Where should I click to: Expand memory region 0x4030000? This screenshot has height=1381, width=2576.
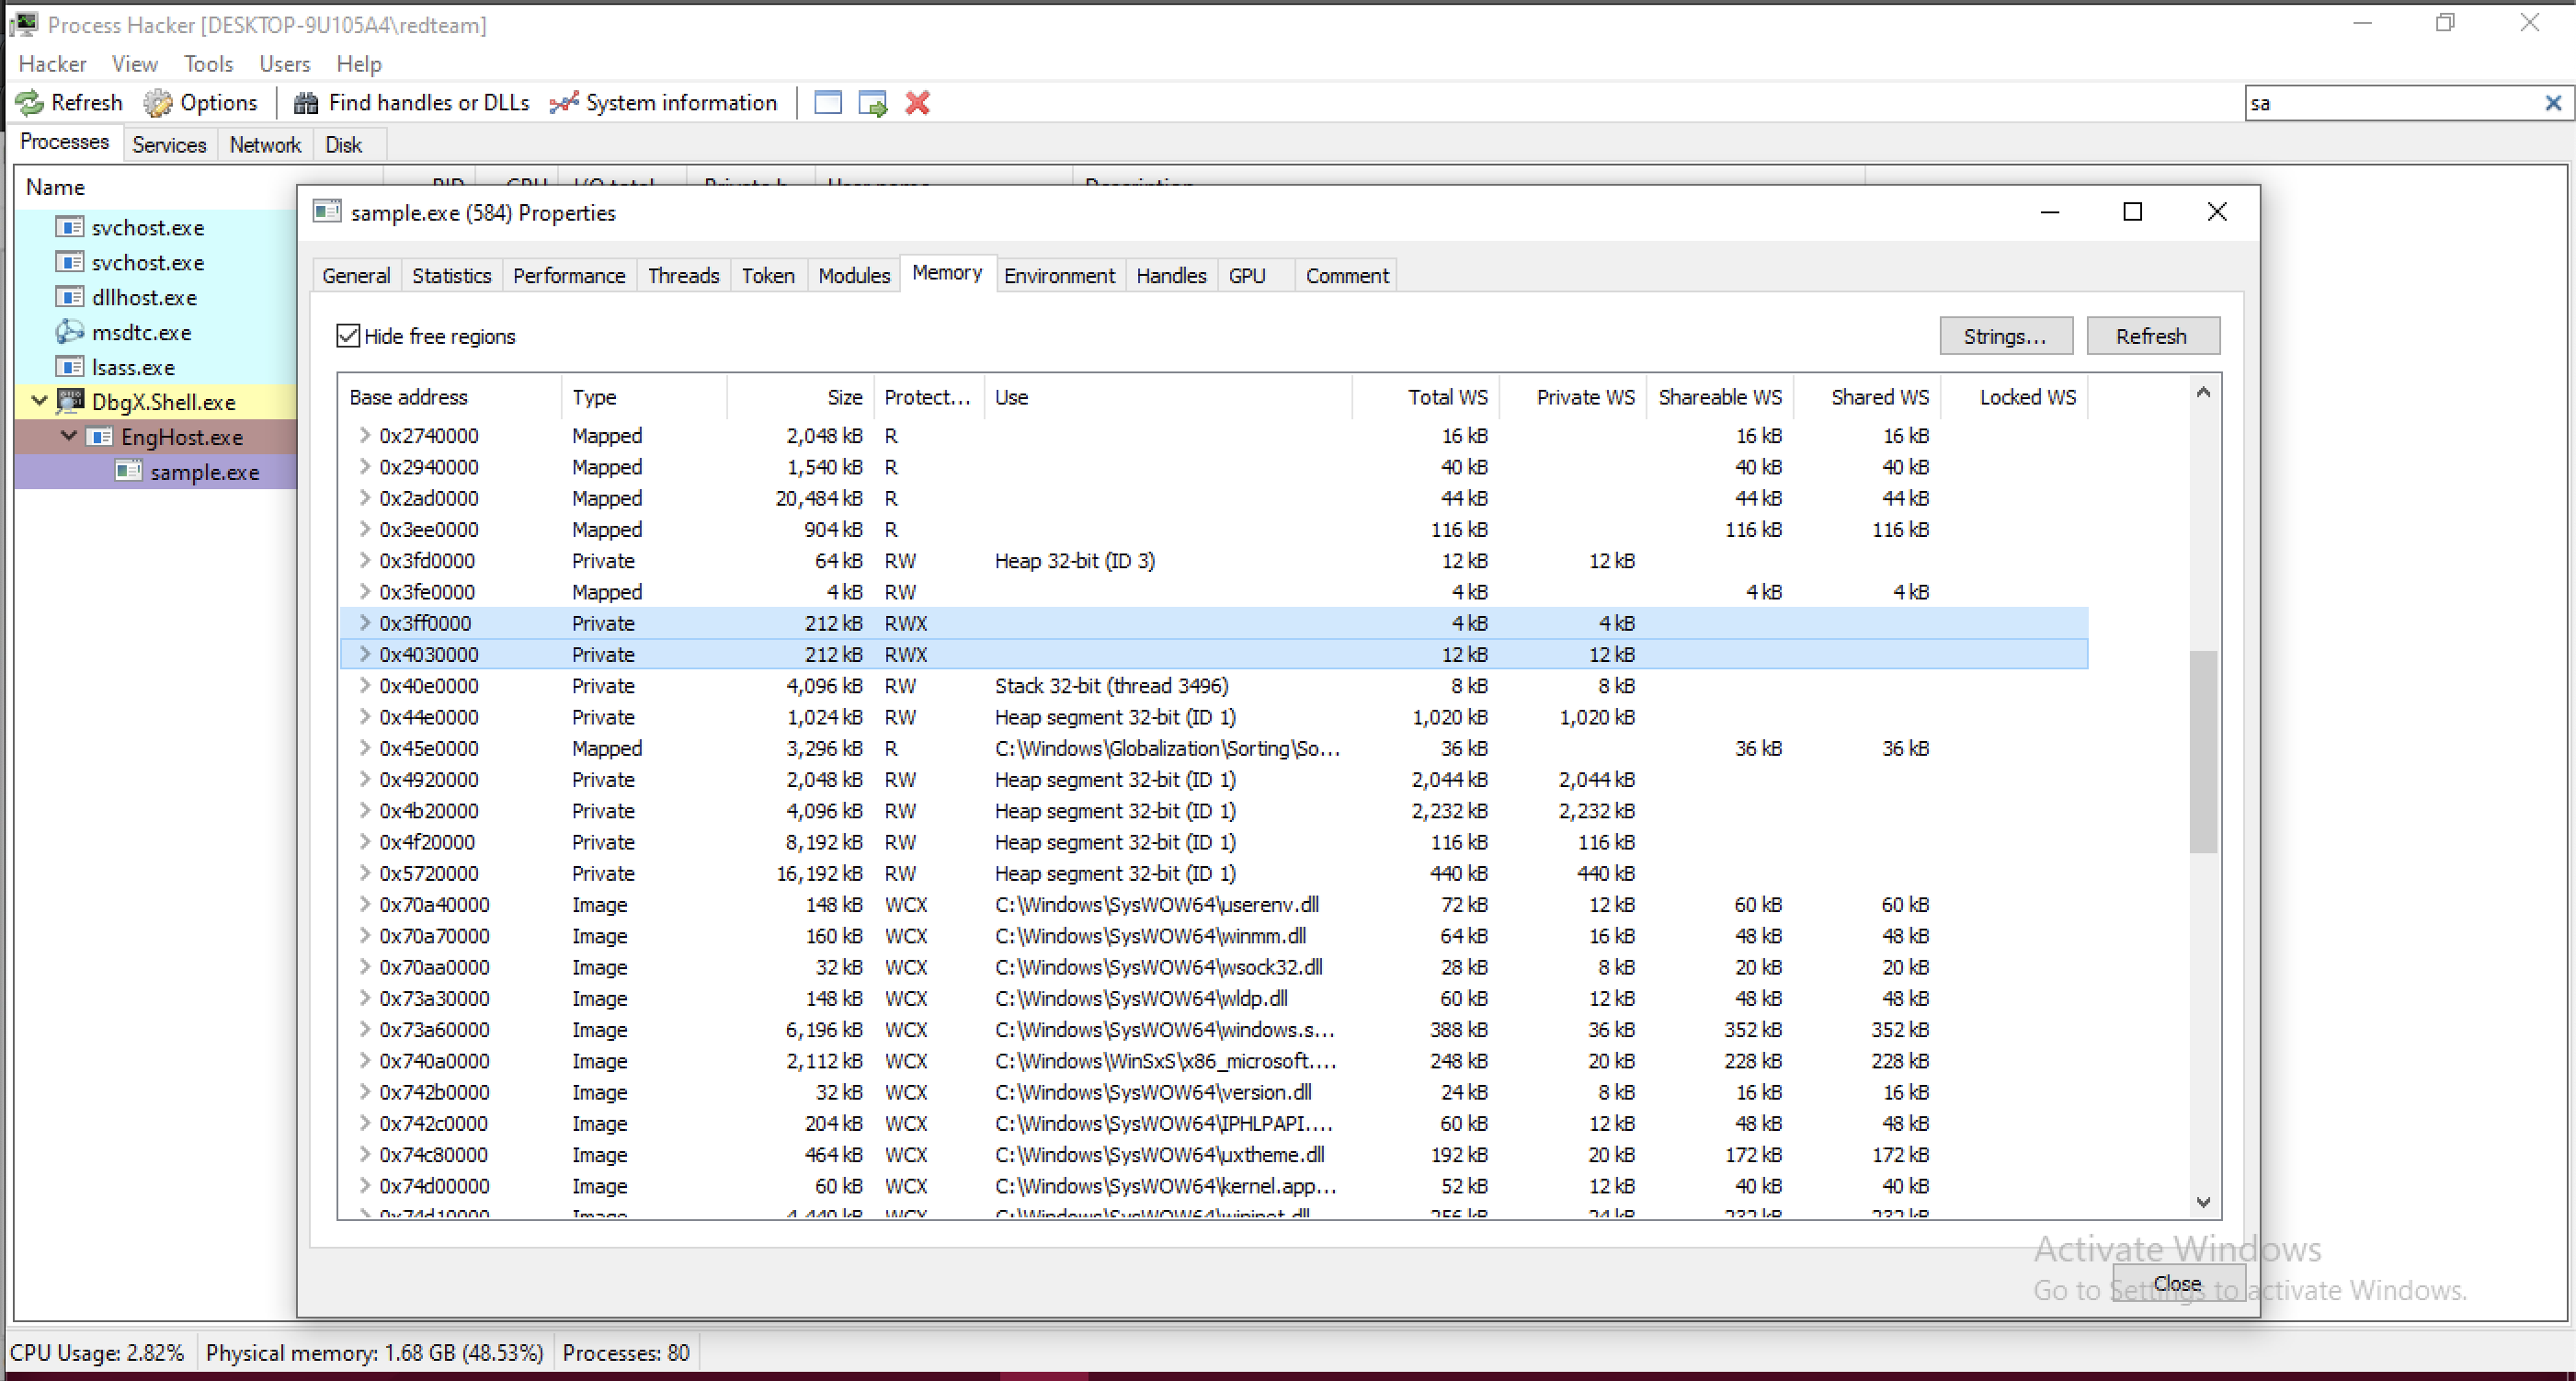365,654
